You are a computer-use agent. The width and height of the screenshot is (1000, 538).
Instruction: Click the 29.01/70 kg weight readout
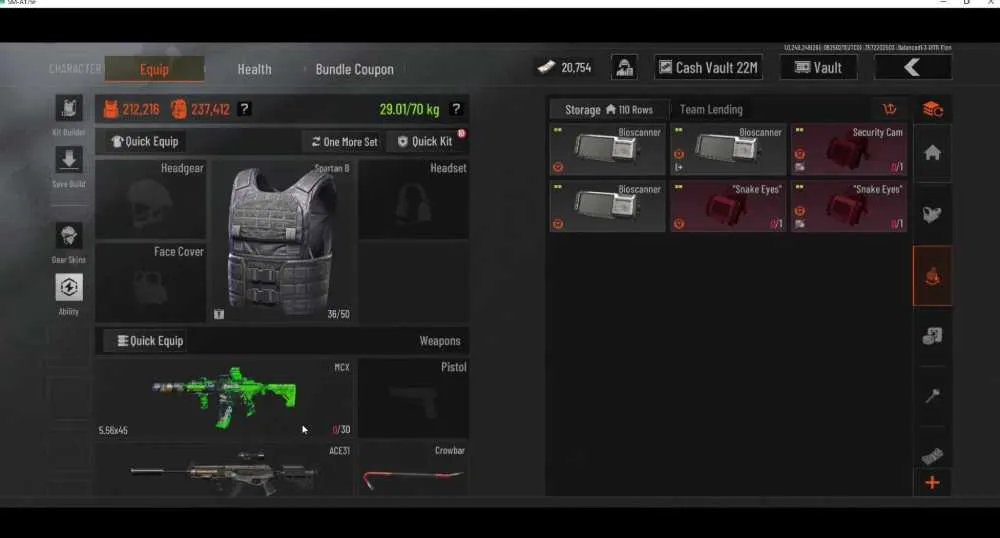[409, 109]
